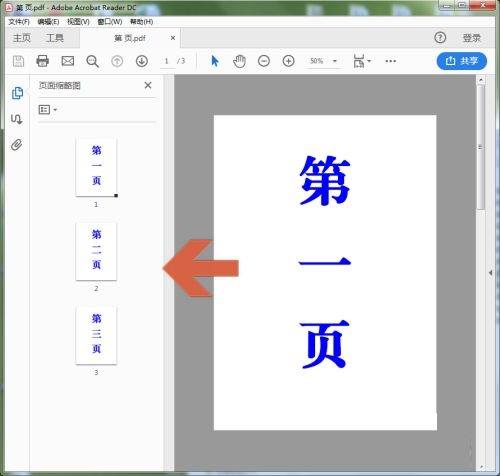Click the Print icon in toolbar
The width and height of the screenshot is (500, 476).
[42, 61]
